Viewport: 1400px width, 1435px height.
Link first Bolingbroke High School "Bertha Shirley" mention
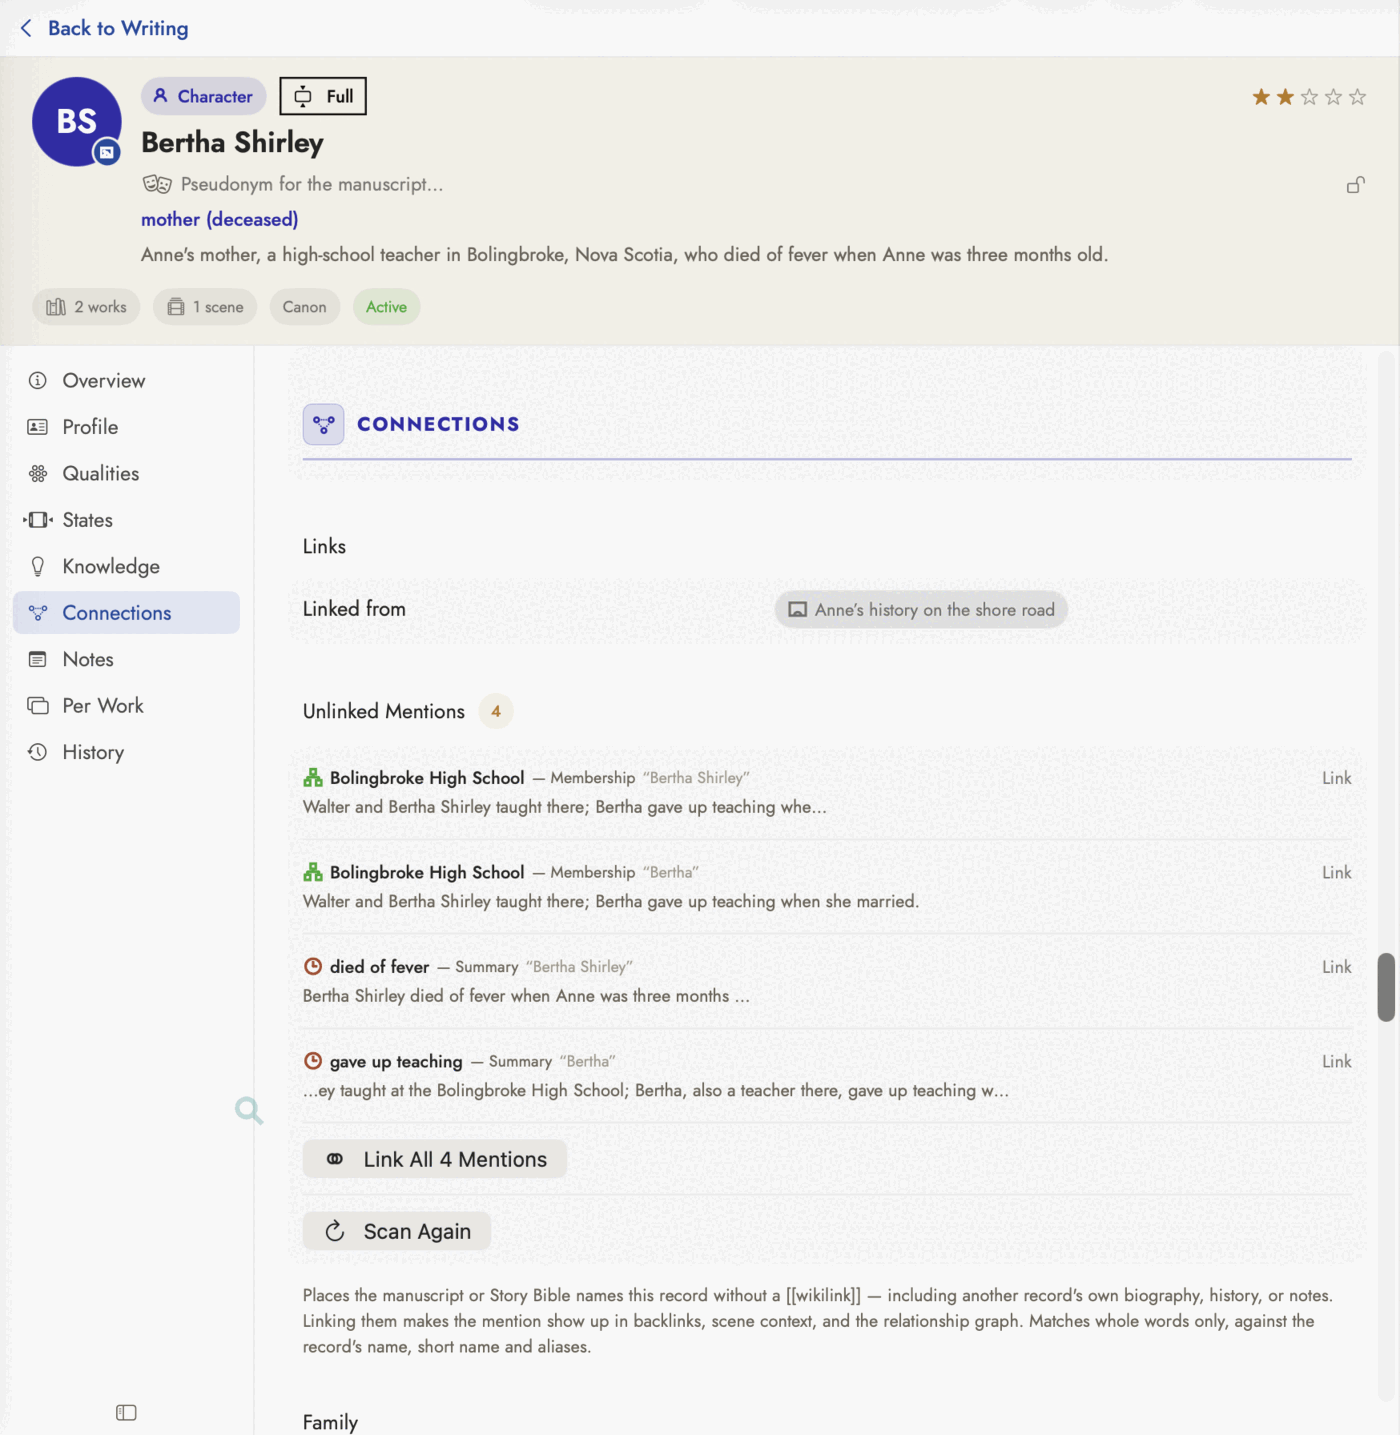point(1336,778)
